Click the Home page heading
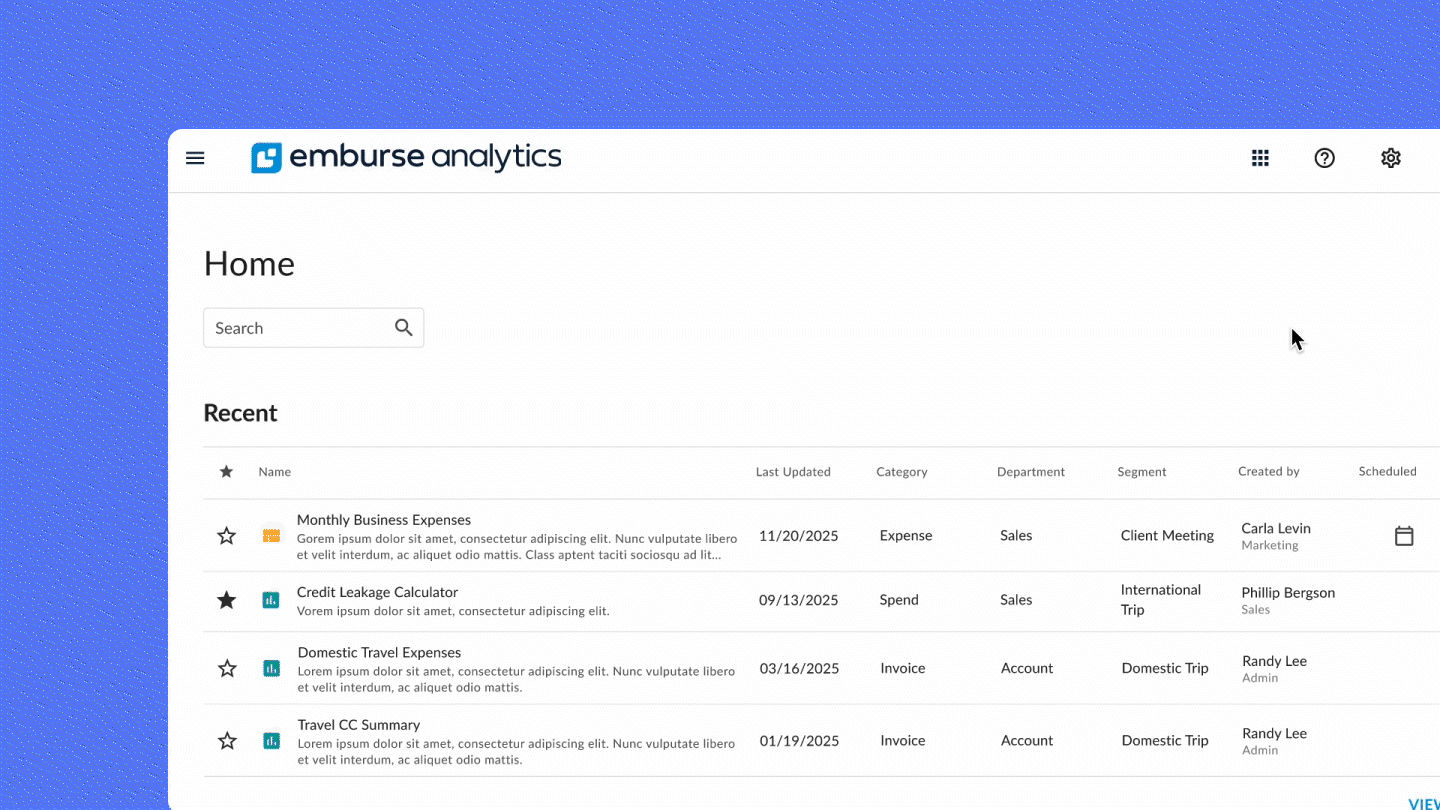The image size is (1440, 810). (x=249, y=264)
